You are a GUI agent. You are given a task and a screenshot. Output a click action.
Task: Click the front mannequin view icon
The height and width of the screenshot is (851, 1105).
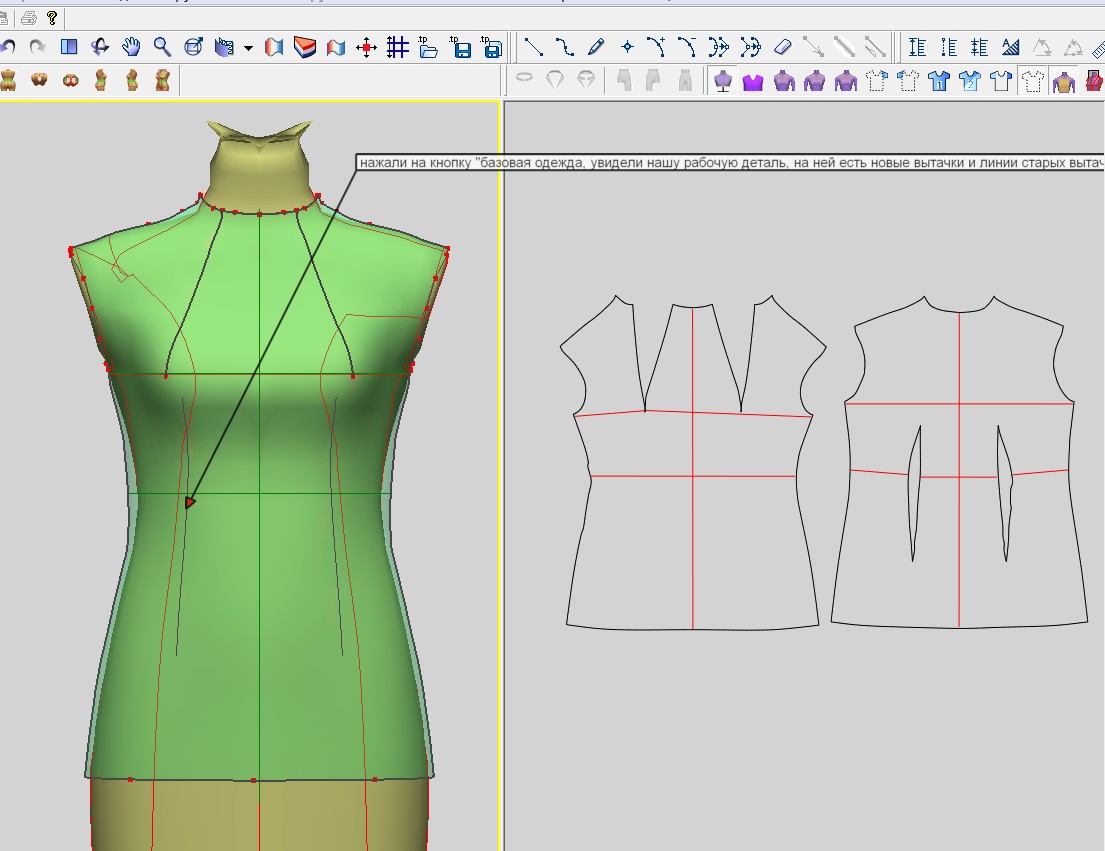click(x=10, y=80)
